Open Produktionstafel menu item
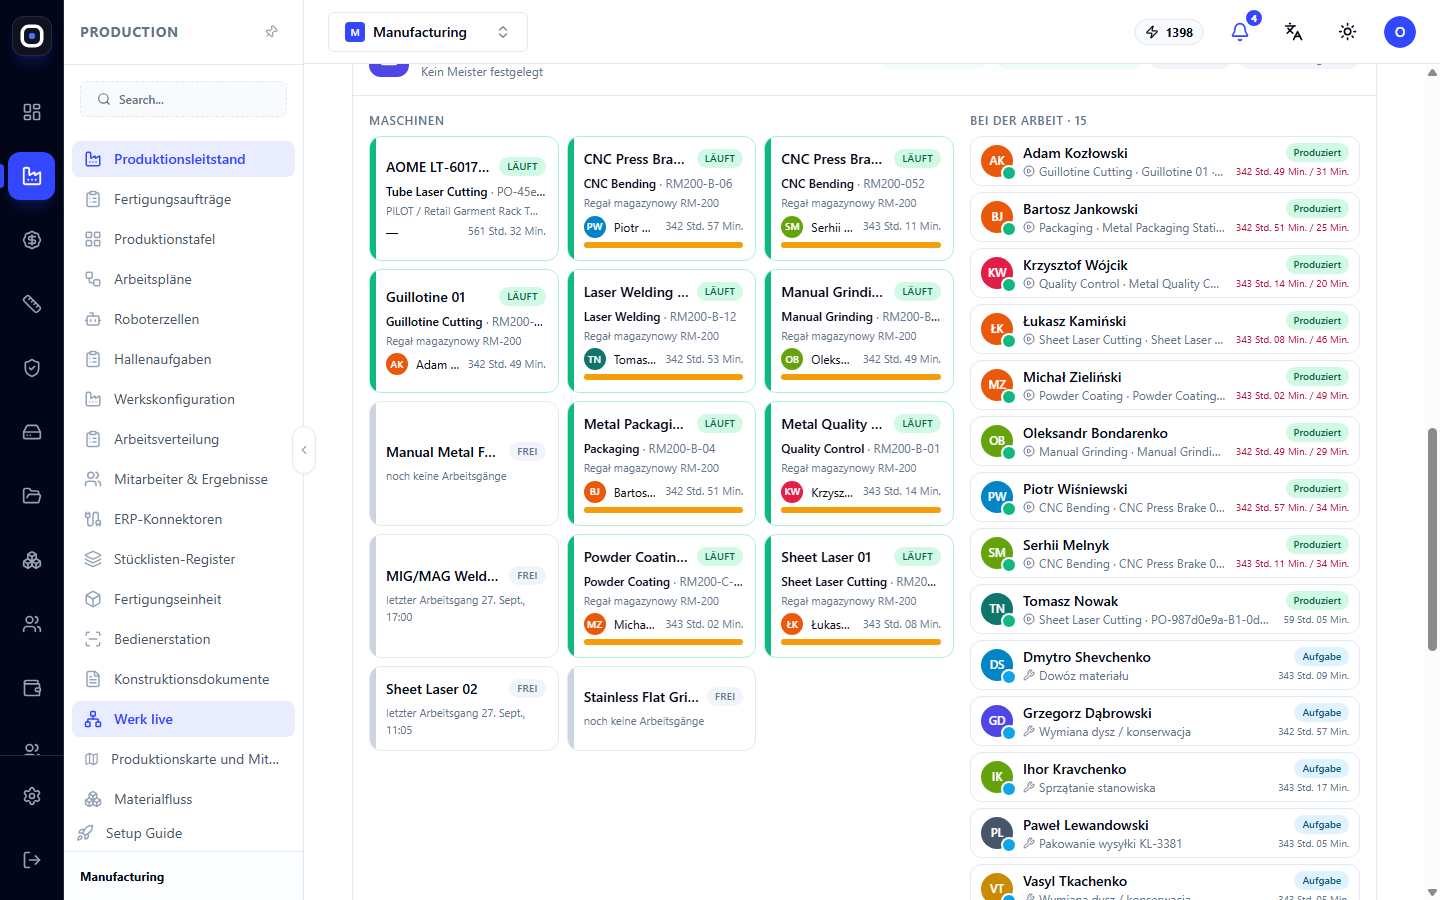Screen dimensions: 1440x900 183,239
